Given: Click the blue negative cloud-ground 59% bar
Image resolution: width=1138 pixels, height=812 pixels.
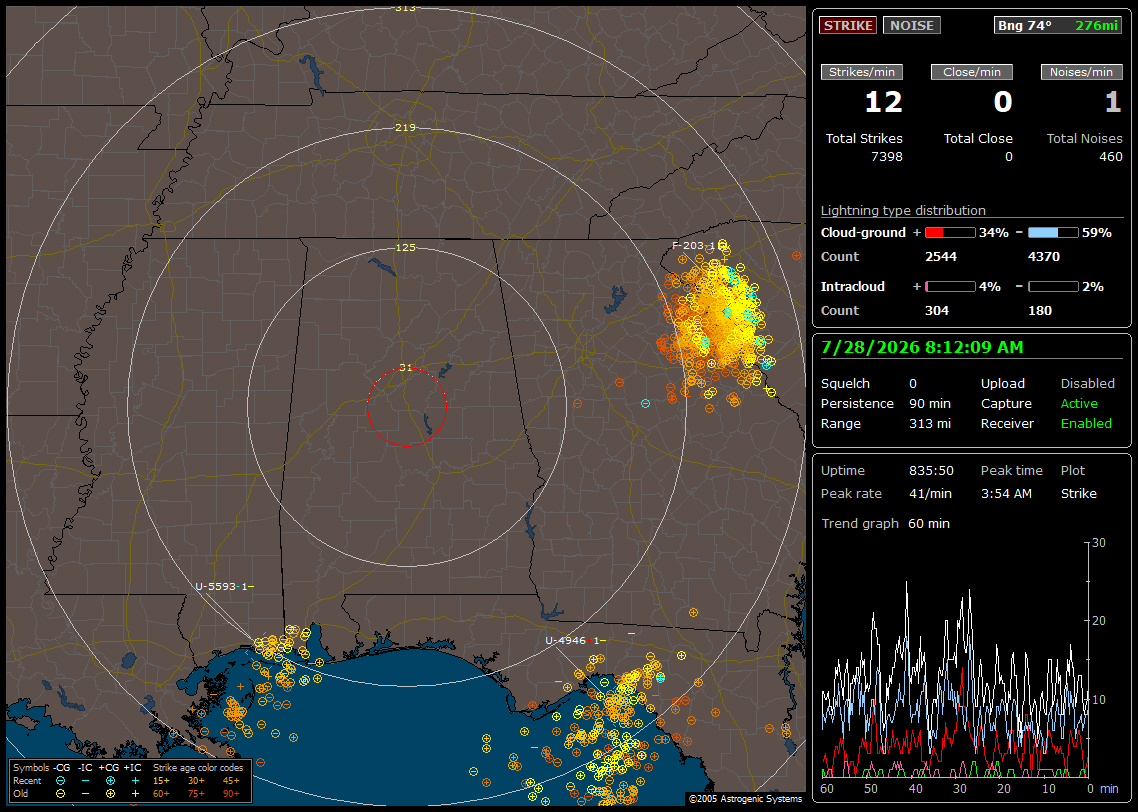Looking at the screenshot, I should [1053, 233].
